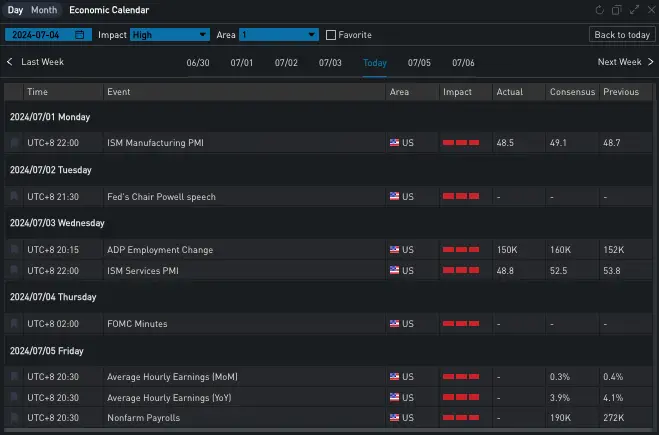Click the 2024-07-04 date input field
Screen dimensions: 659x435
(40, 35)
